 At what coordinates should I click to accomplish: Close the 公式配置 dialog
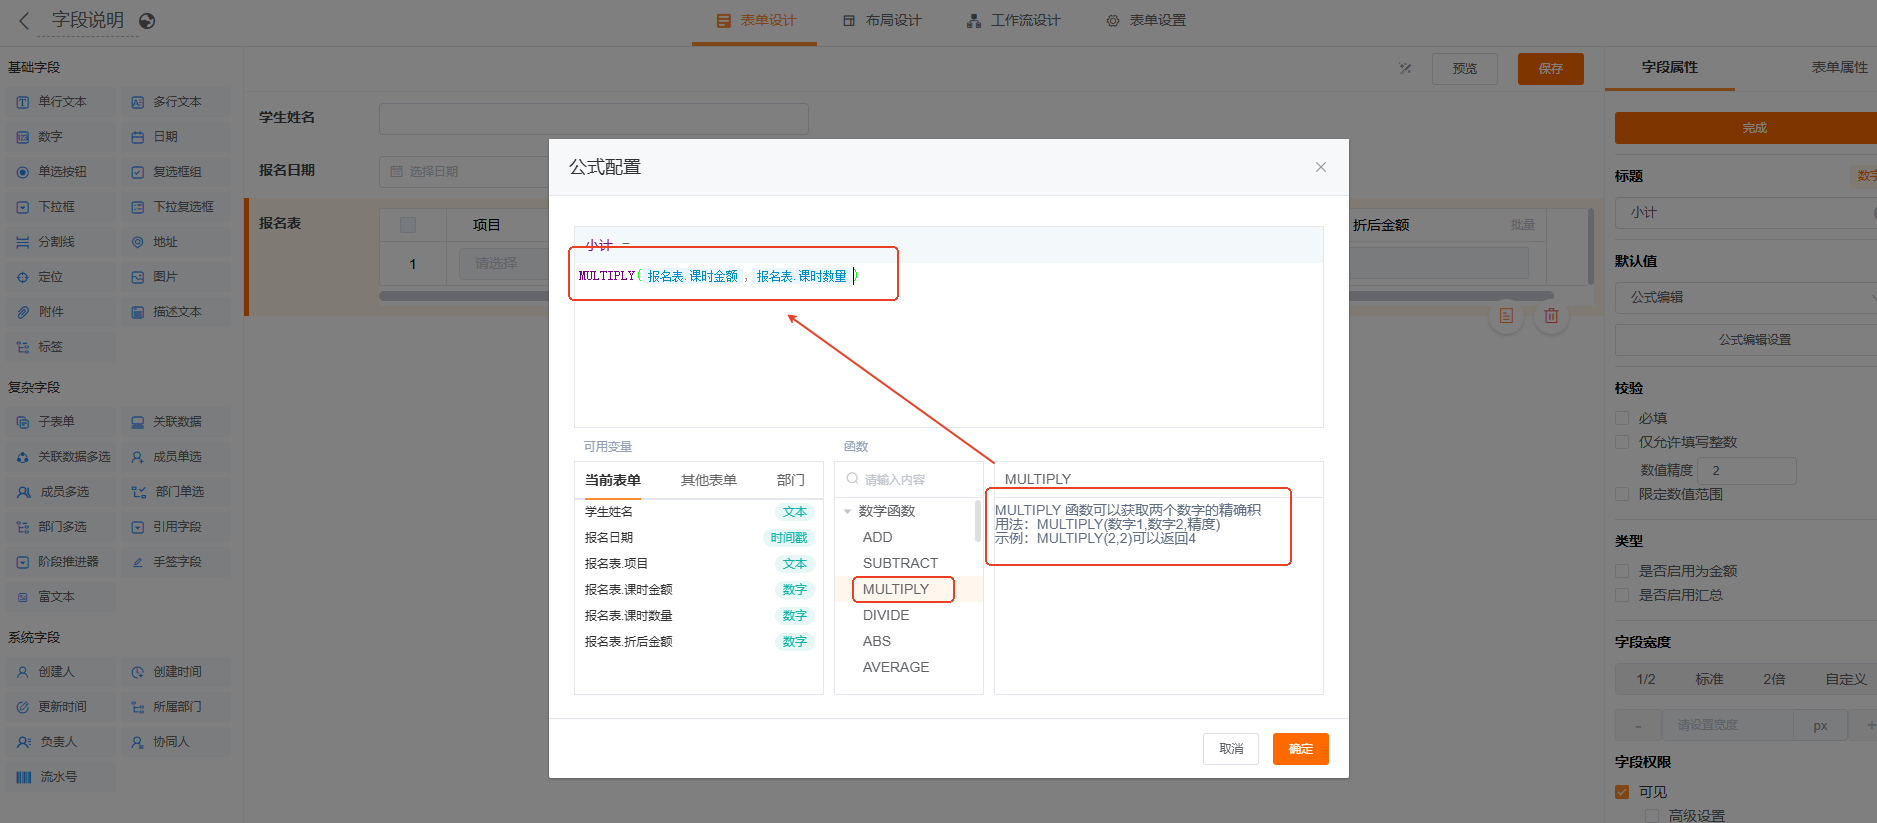coord(1321,167)
